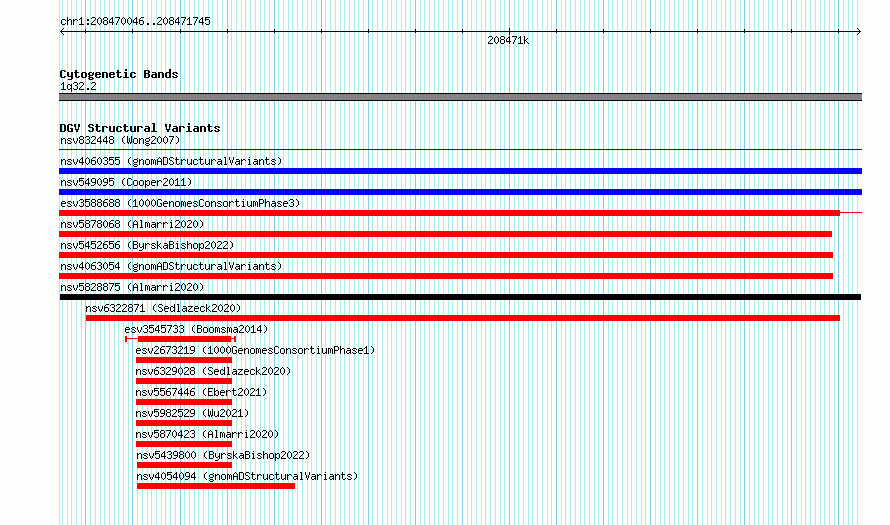Open nsv549095 (Cooper2011) label
This screenshot has width=890, height=525.
(x=126, y=182)
